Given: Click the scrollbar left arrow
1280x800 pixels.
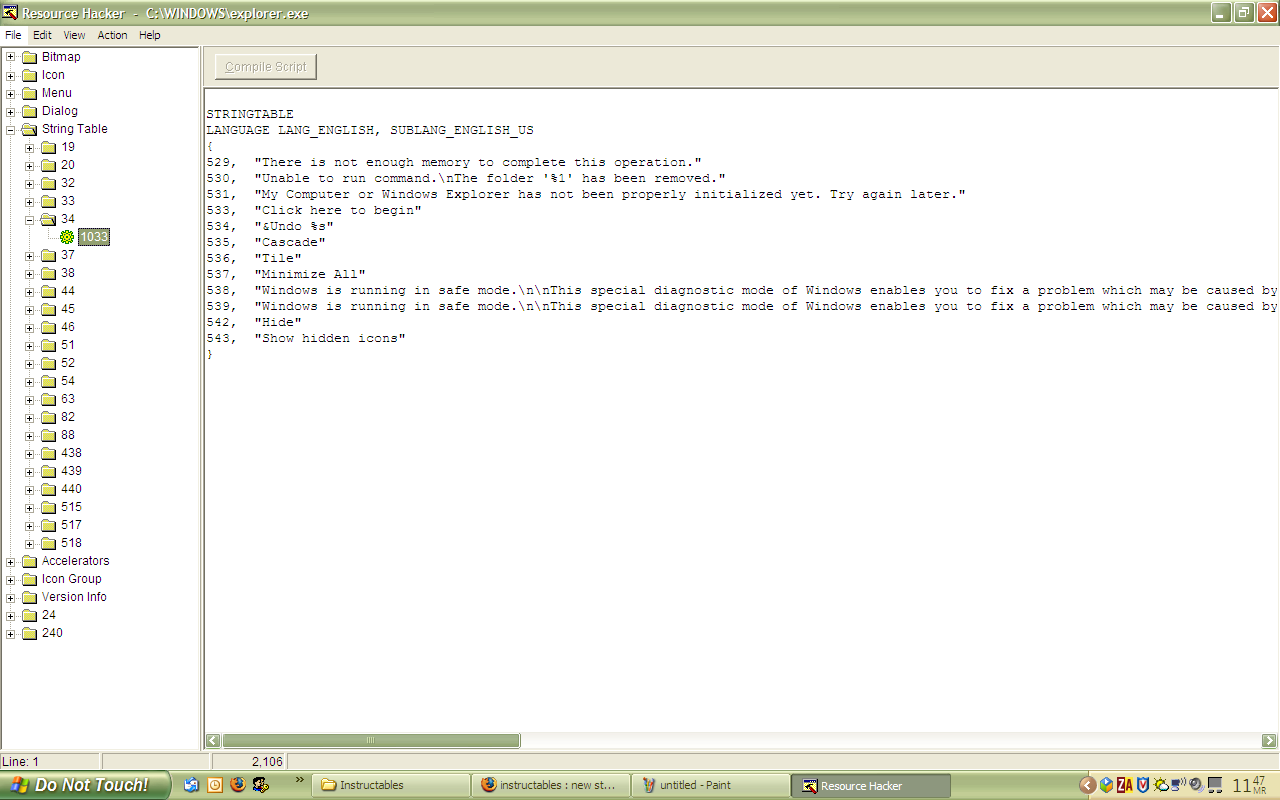Looking at the screenshot, I should pyautogui.click(x=213, y=741).
